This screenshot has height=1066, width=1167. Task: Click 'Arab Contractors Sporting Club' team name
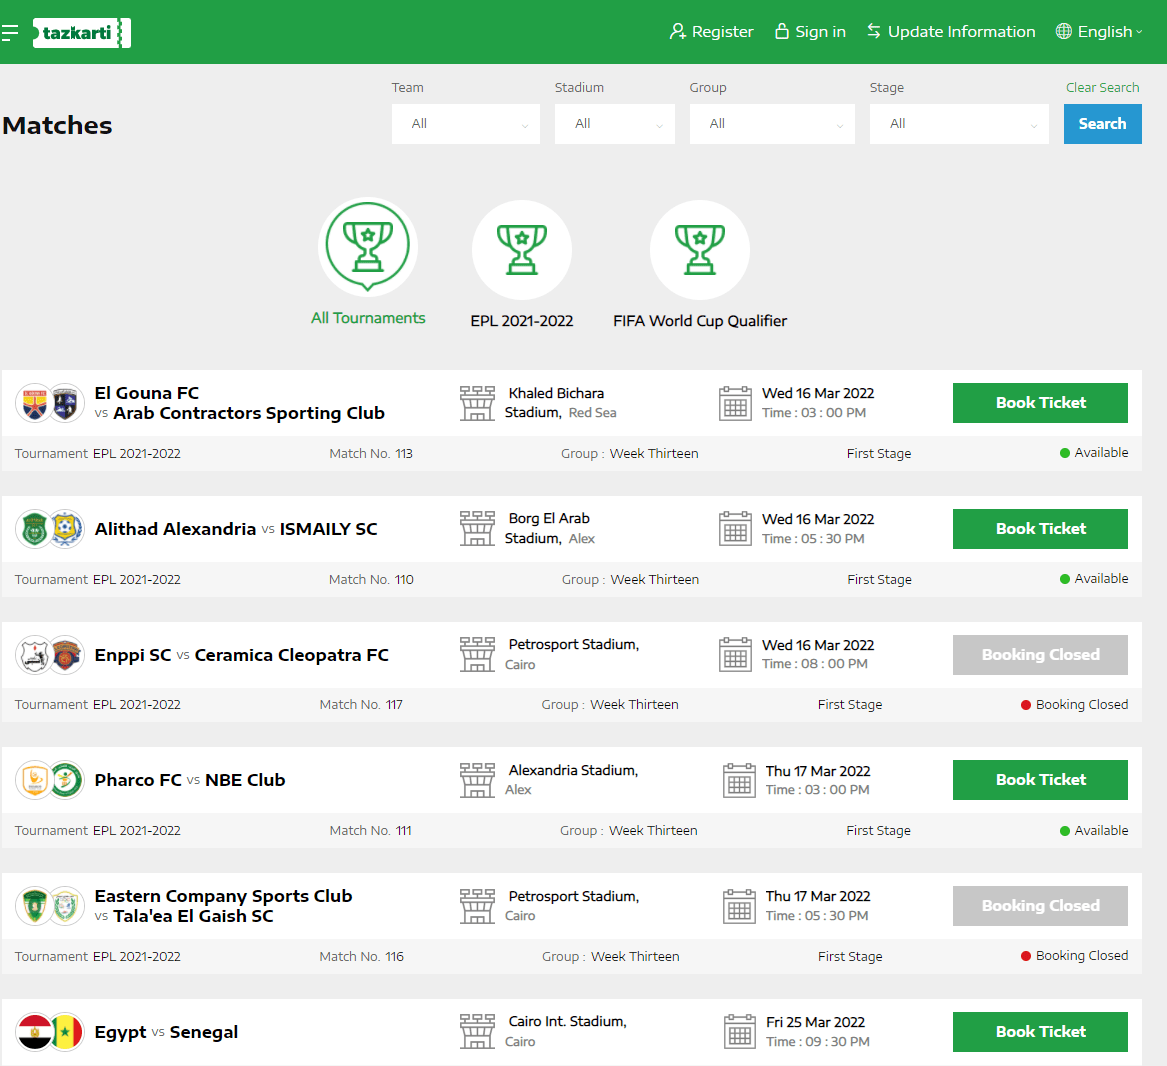tap(249, 413)
